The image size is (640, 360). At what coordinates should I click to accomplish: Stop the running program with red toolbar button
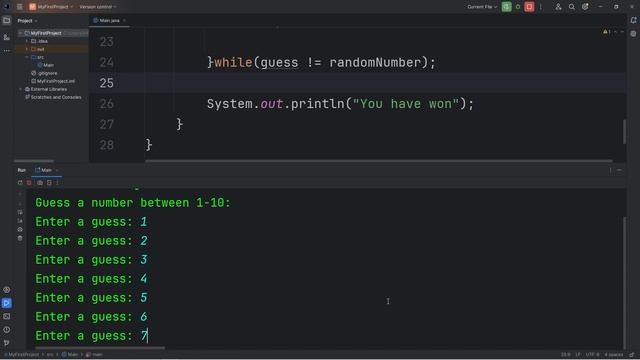pos(529,7)
